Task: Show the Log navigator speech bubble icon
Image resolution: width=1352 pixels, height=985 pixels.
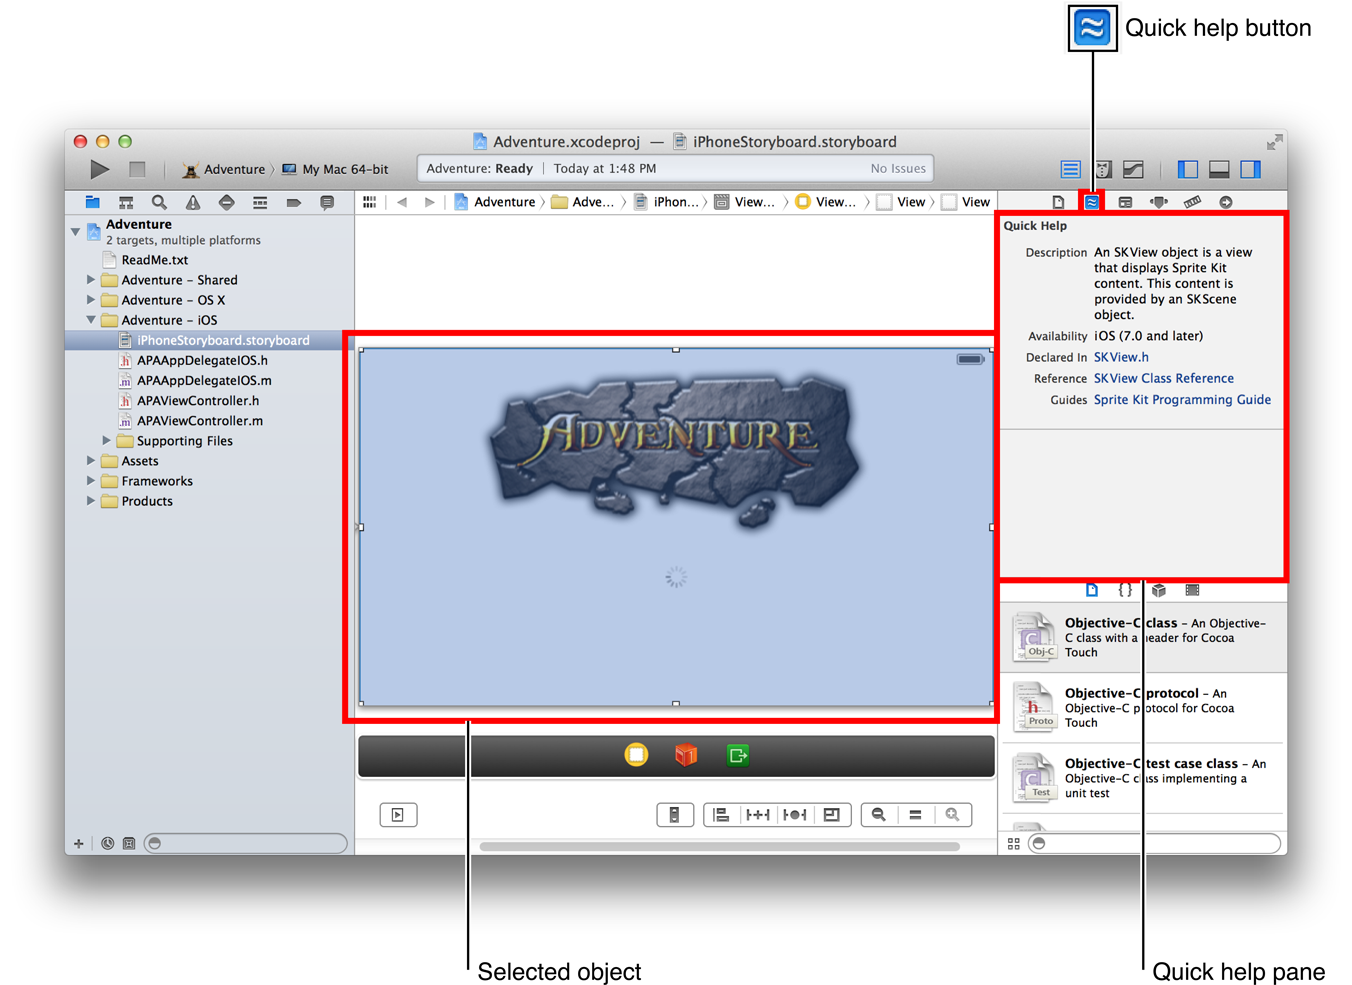Action: click(327, 202)
